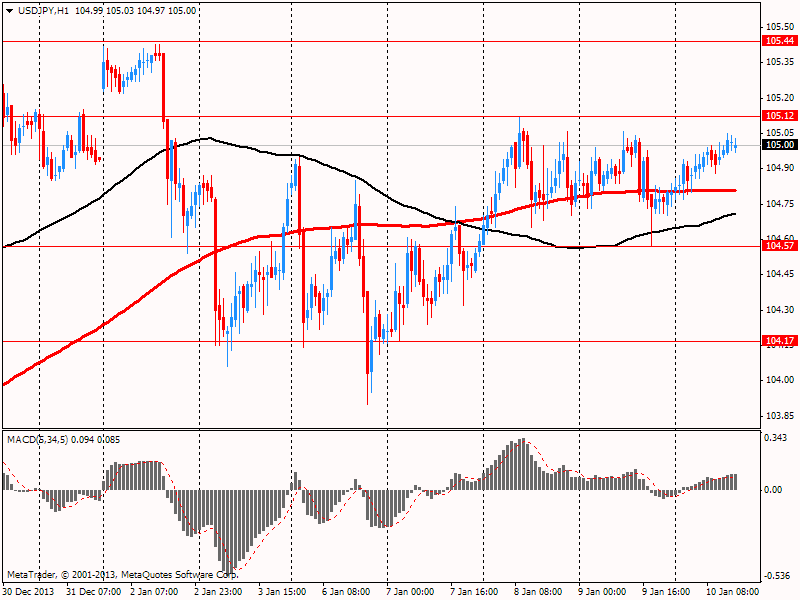
Task: Select the 104.57 red price level label
Action: click(x=780, y=246)
